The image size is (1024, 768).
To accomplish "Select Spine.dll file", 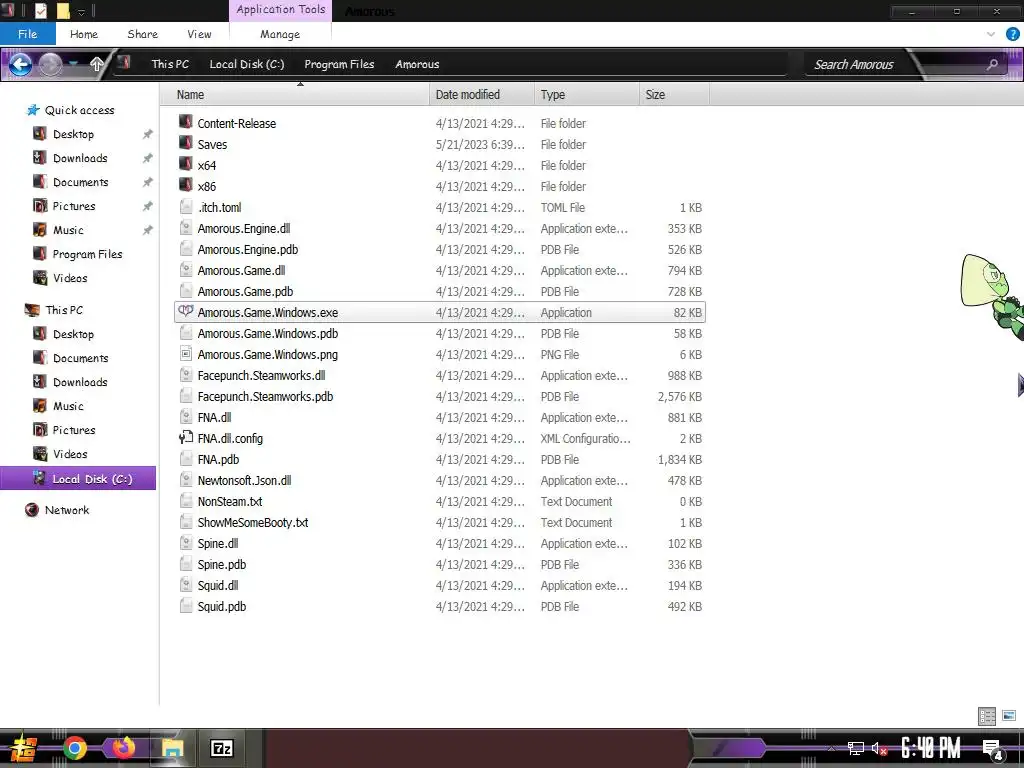I will pyautogui.click(x=440, y=543).
